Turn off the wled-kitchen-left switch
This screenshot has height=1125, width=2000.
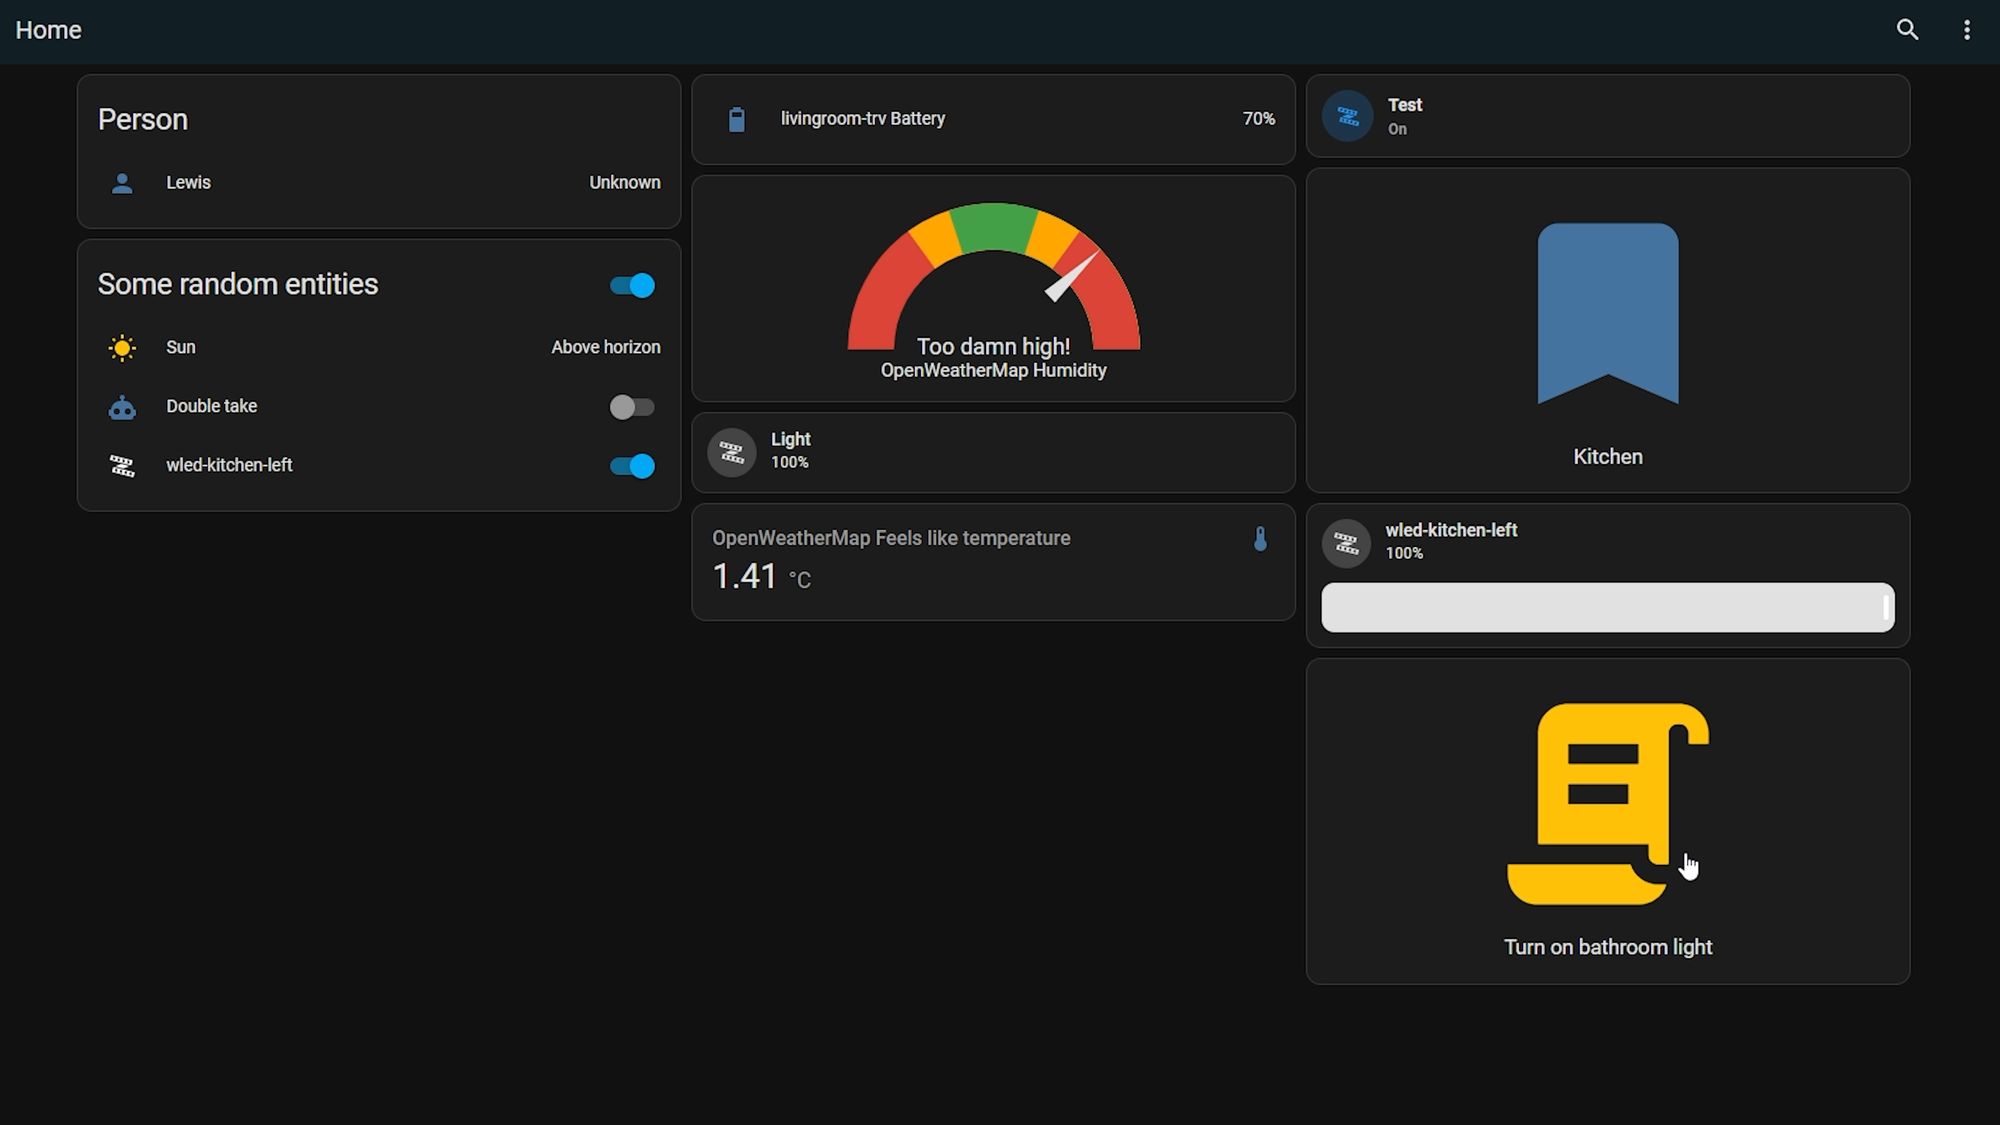pos(632,466)
